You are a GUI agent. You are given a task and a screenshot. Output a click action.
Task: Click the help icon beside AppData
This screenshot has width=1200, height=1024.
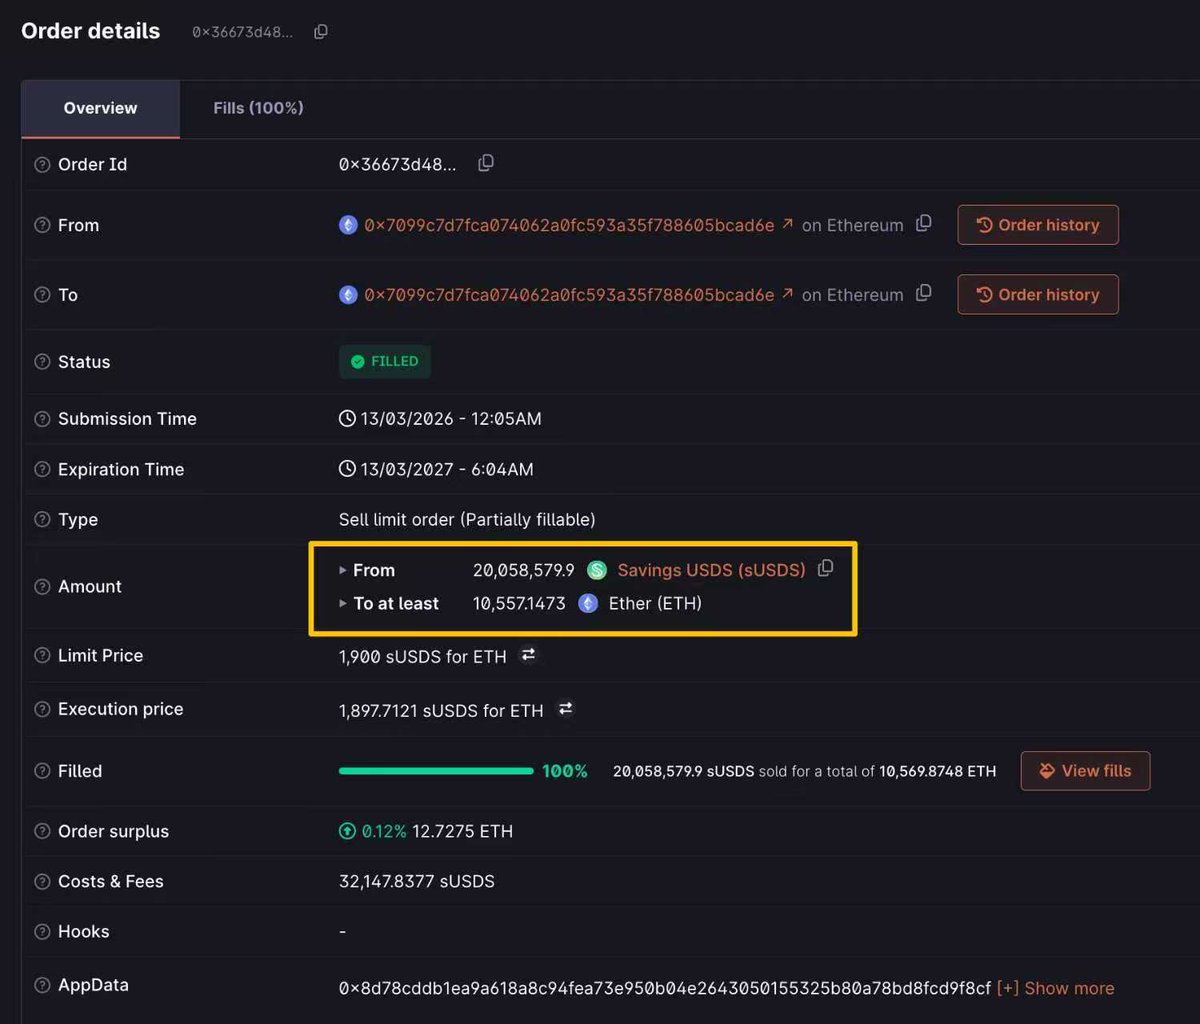42,986
